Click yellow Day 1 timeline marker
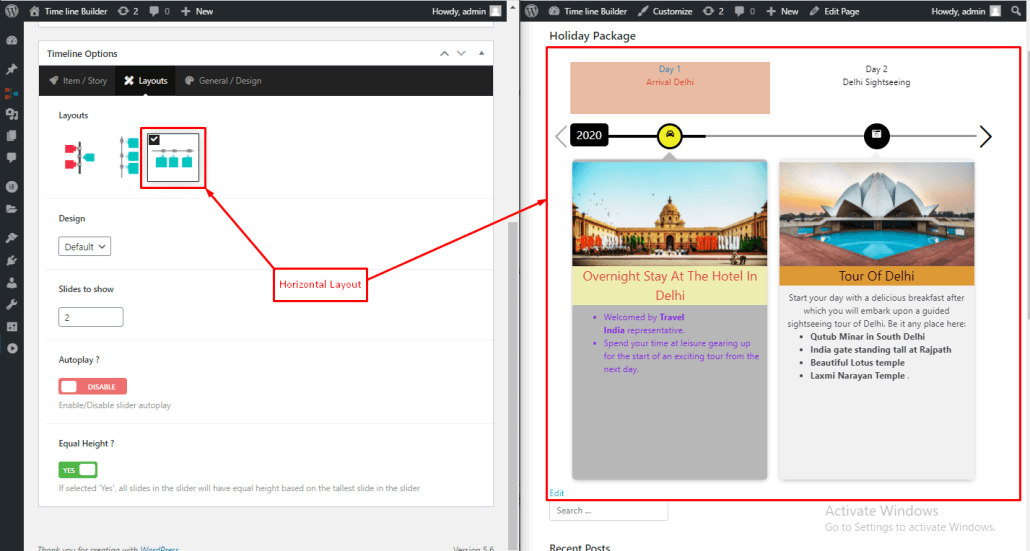 point(669,136)
